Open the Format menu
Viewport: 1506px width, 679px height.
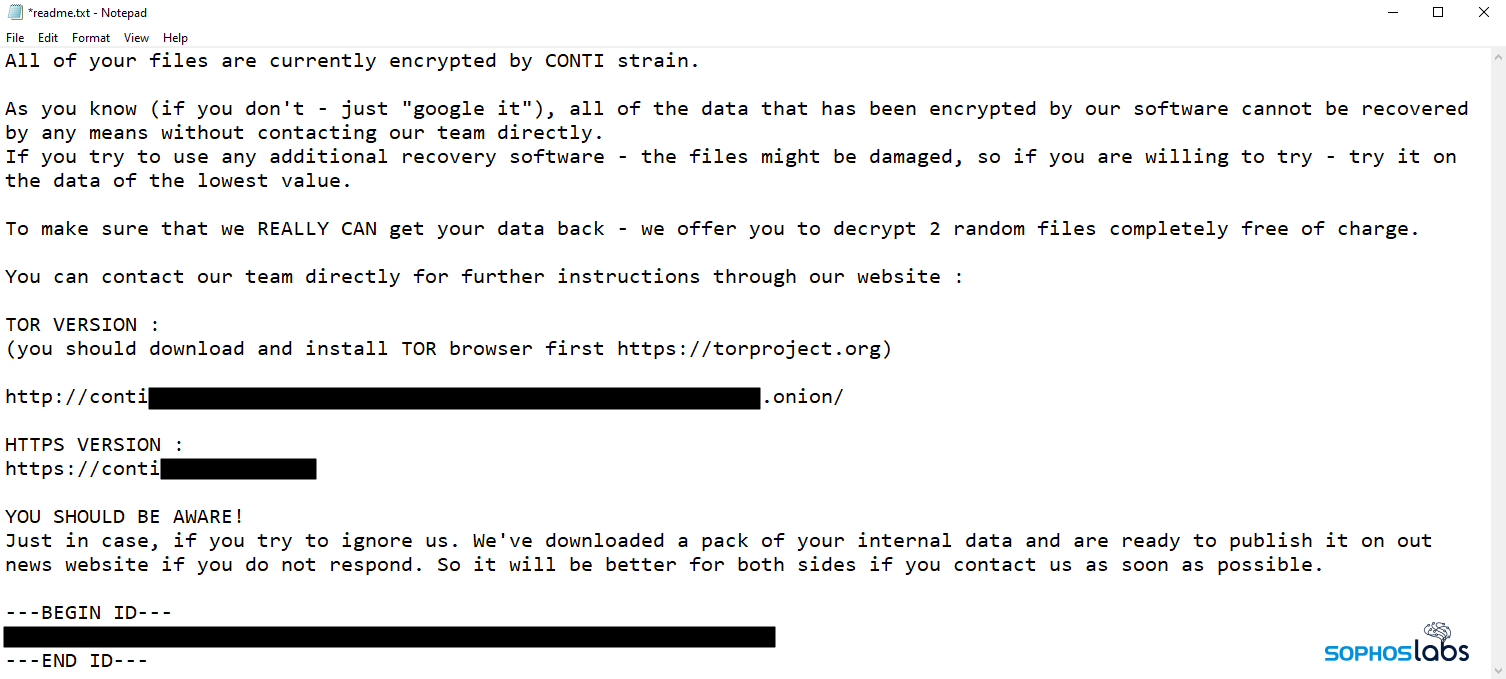pos(91,38)
